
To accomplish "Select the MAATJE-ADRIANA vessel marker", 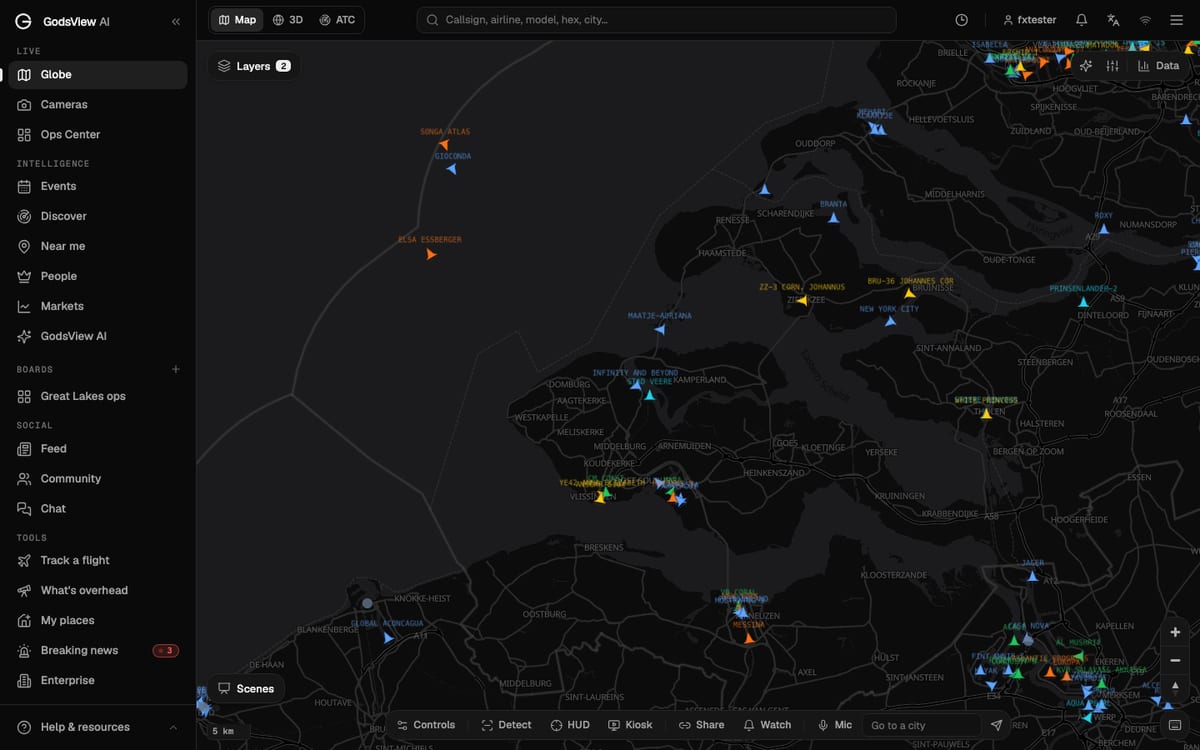I will 660,328.
